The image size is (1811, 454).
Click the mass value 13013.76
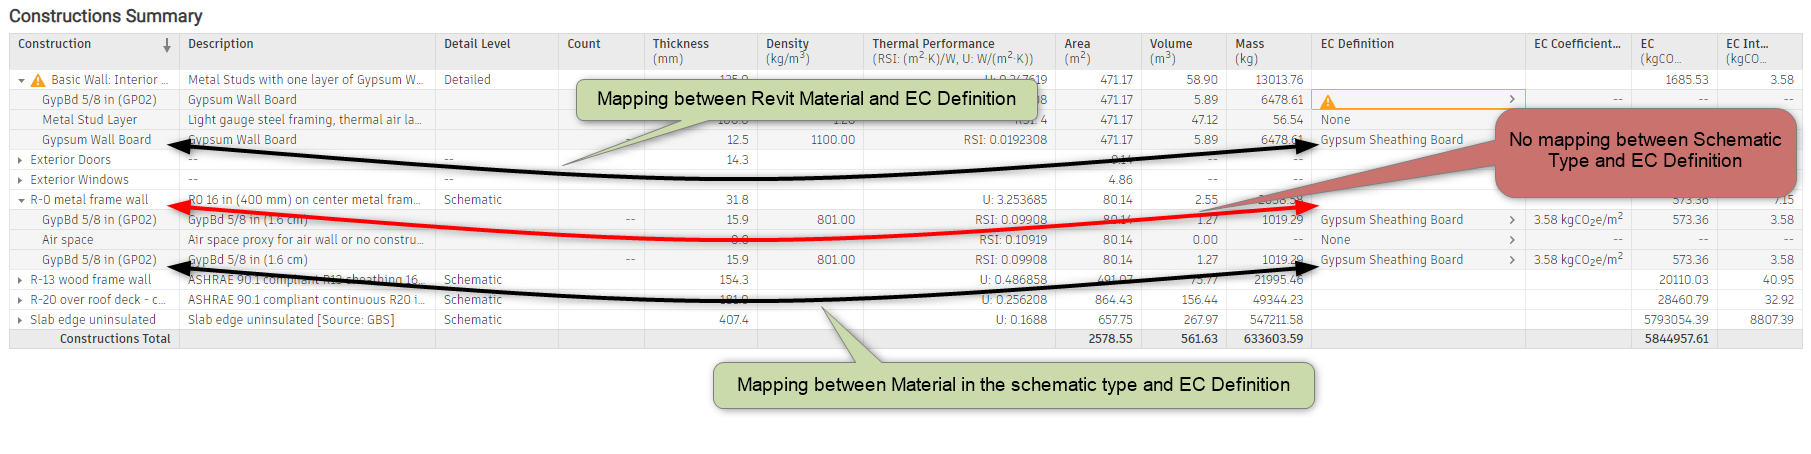pos(1279,80)
